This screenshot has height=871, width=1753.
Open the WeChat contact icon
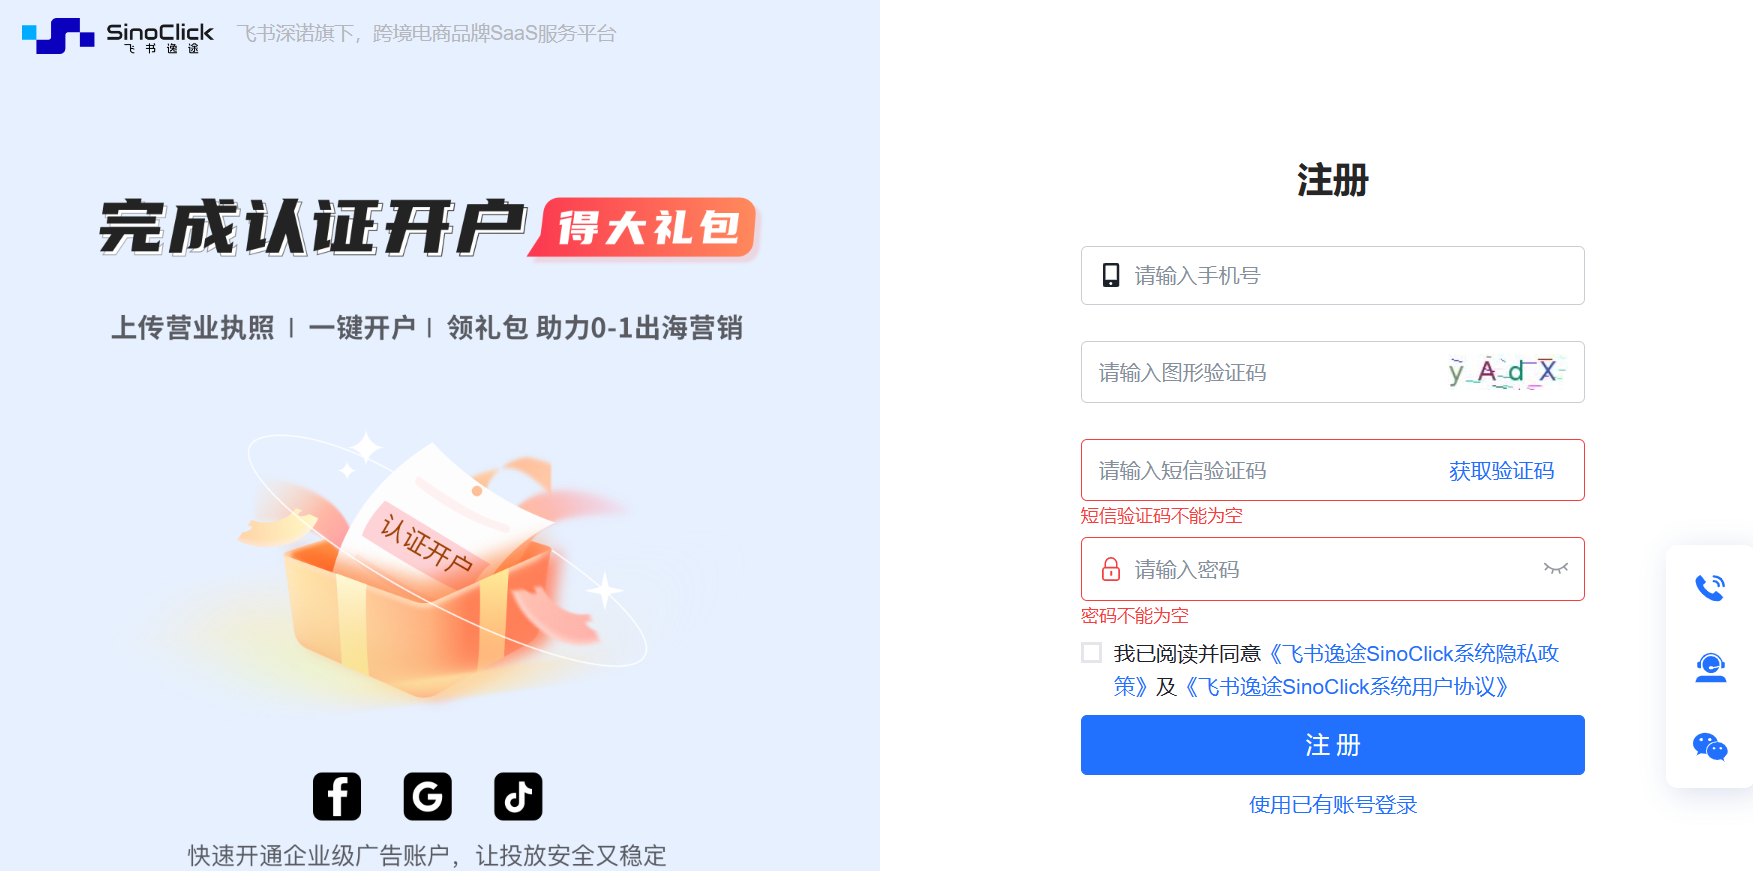point(1710,747)
